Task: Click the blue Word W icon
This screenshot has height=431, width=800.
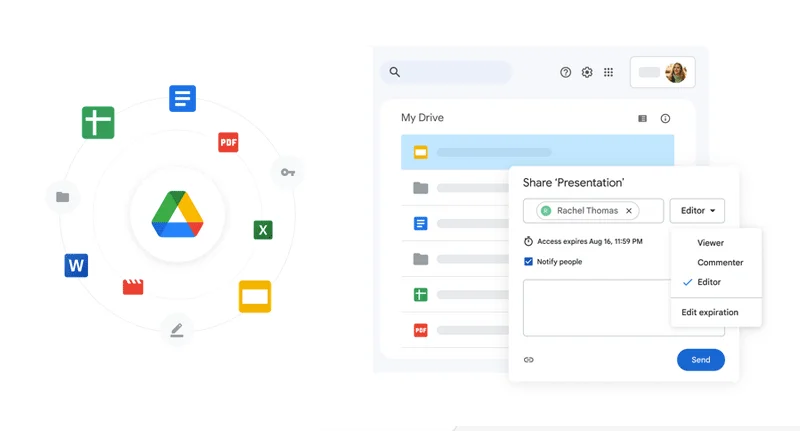Action: (x=76, y=265)
